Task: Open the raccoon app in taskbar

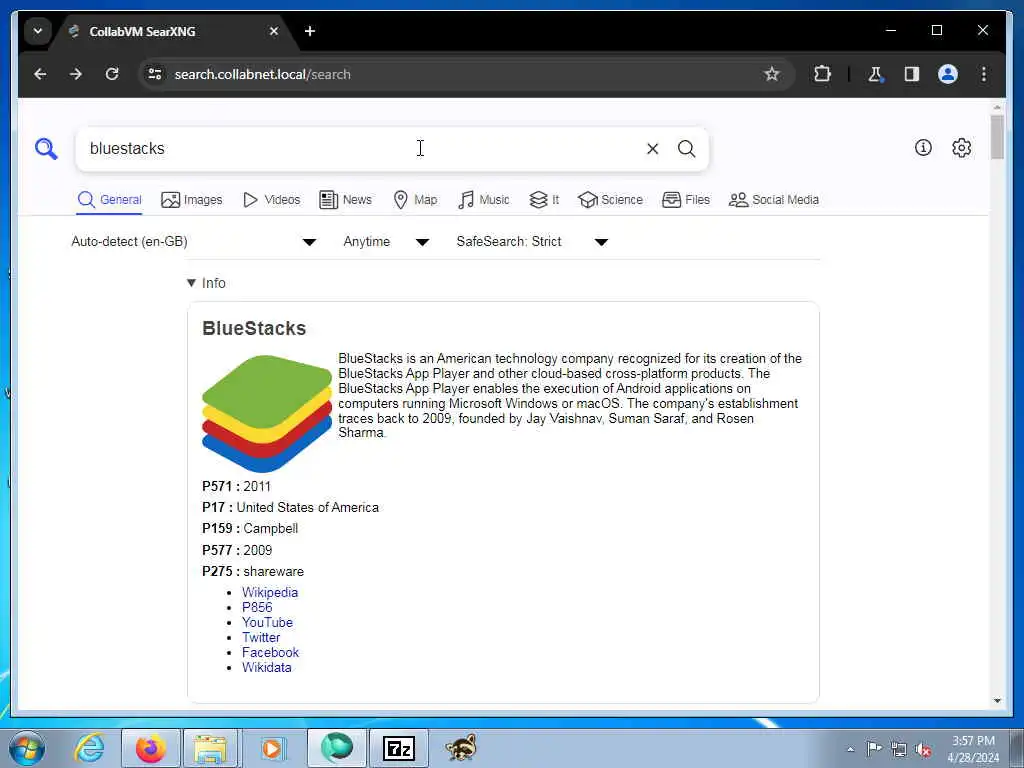Action: pos(461,748)
